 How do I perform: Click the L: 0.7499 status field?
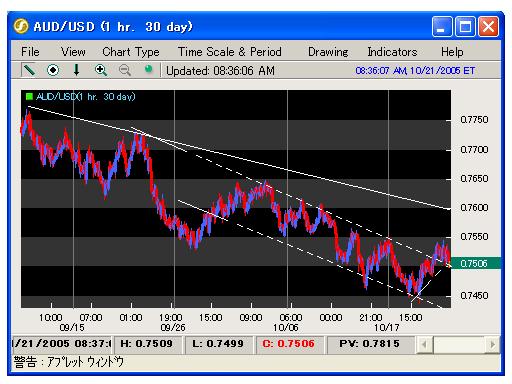coord(218,344)
